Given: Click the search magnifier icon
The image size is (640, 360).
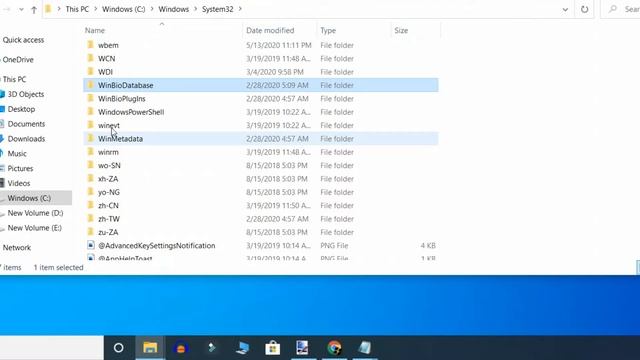Looking at the screenshot, I should pos(613,9).
